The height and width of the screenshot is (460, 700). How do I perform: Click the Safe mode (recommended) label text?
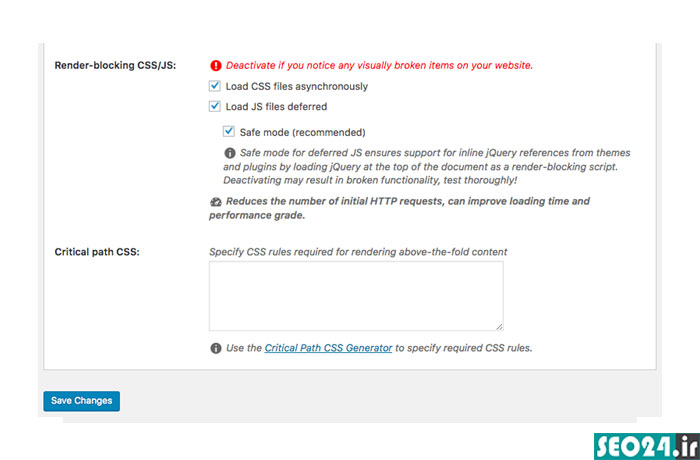[302, 133]
